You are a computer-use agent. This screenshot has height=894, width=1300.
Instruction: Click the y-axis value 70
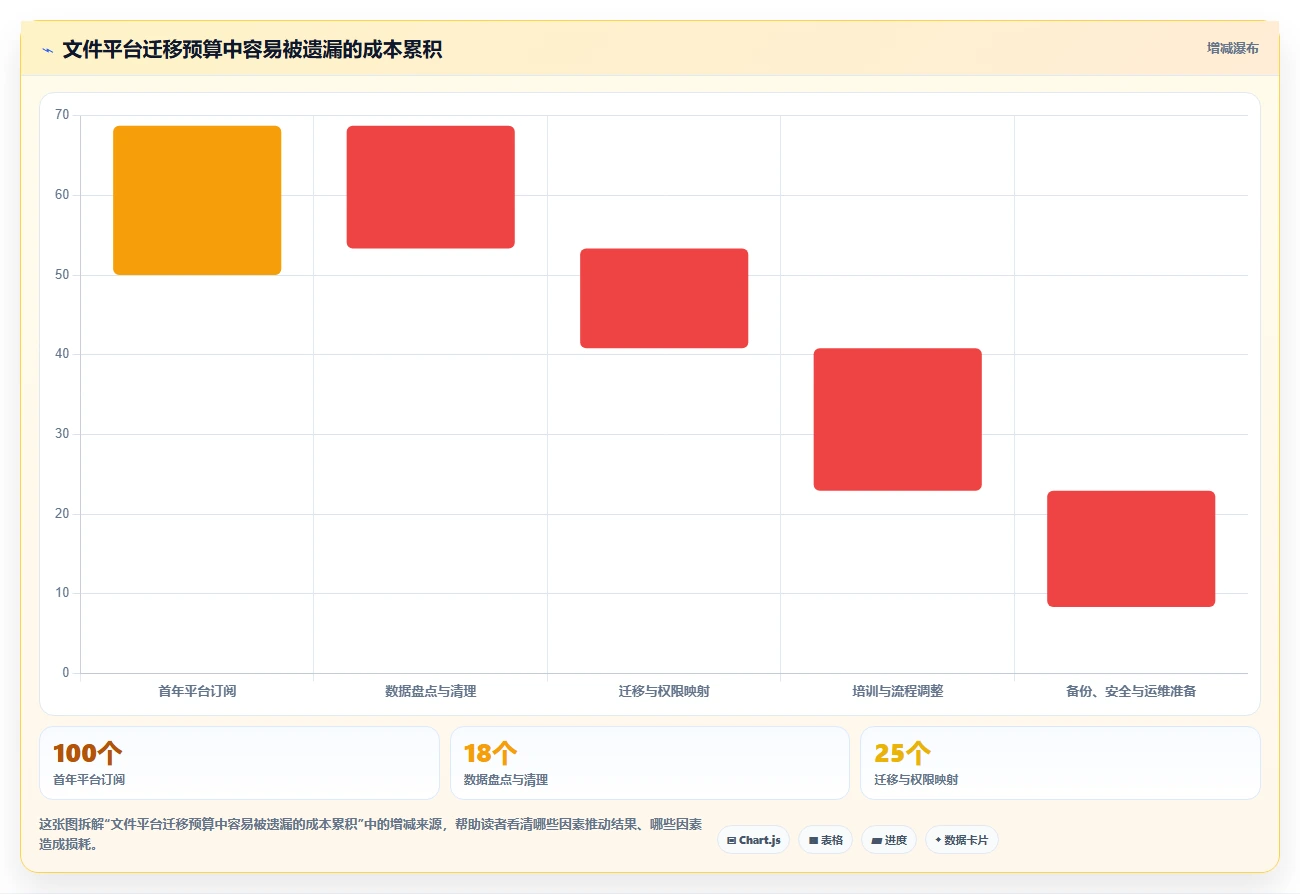(x=62, y=115)
